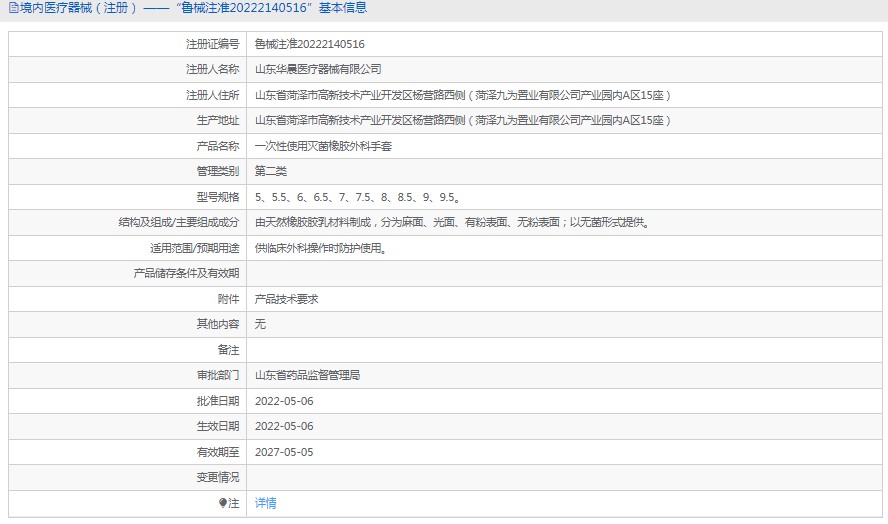Screen dimensions: 888x524
Task: Click the 注册人名称 label
Action: [x=212, y=69]
